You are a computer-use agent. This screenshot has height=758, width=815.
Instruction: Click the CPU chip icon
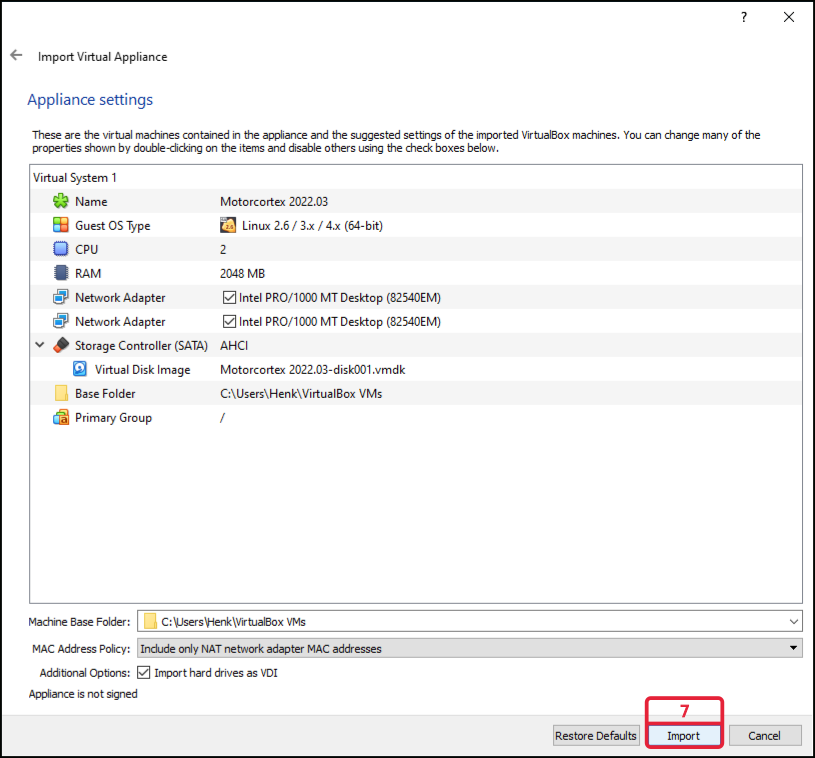tap(61, 249)
